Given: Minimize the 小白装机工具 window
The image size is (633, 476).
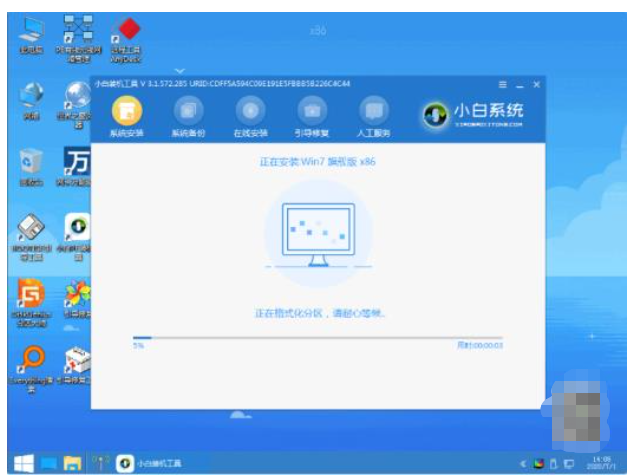Looking at the screenshot, I should click(520, 85).
